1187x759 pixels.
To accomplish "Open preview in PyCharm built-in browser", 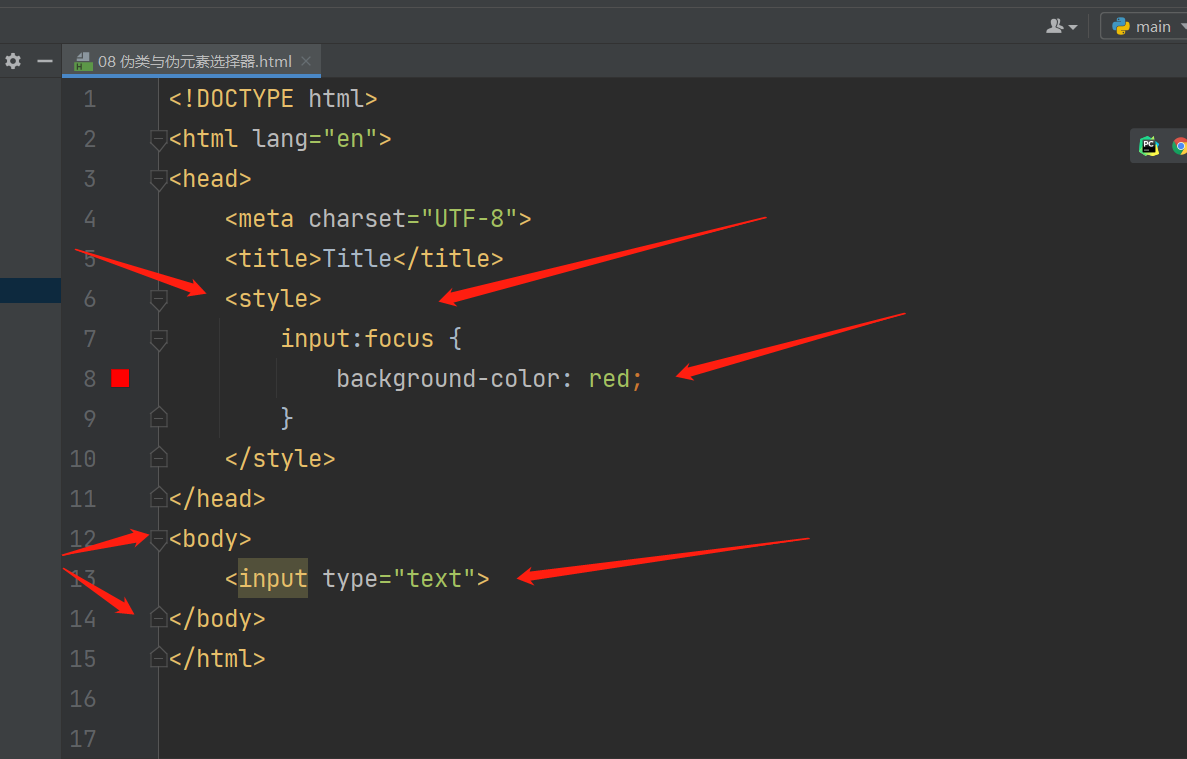I will (x=1149, y=146).
